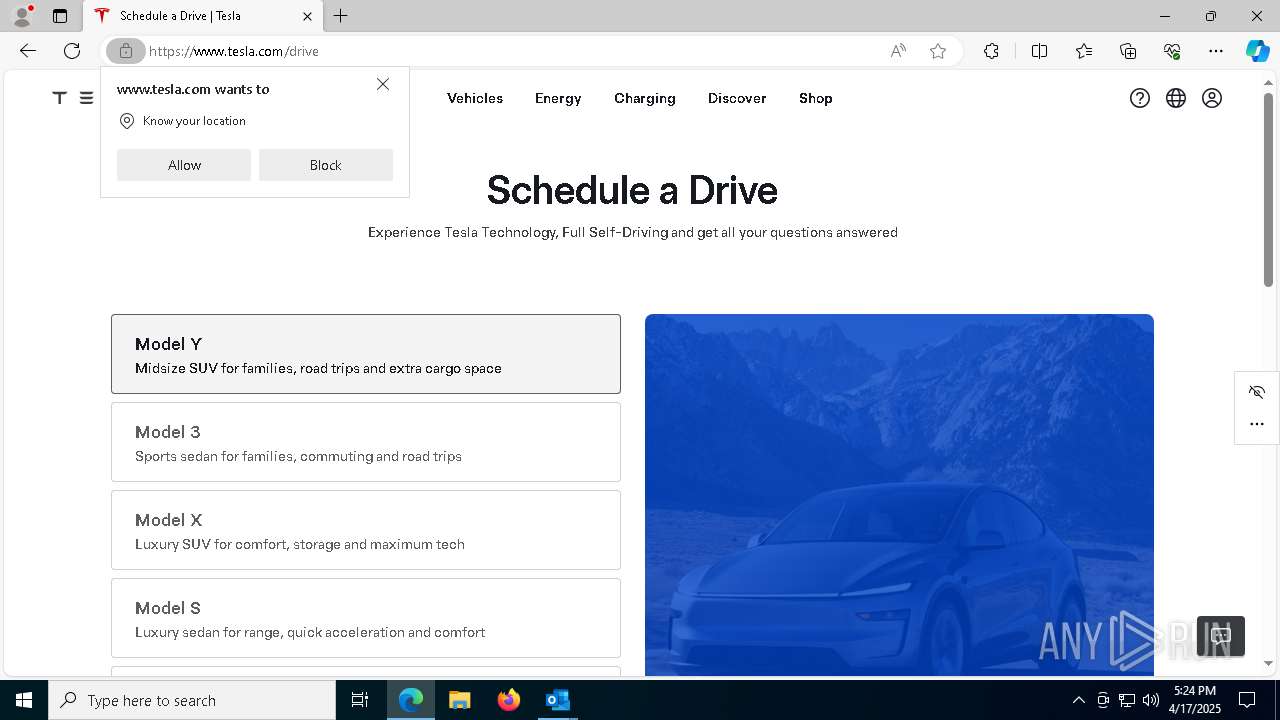Open Outlook from the taskbar

click(557, 700)
